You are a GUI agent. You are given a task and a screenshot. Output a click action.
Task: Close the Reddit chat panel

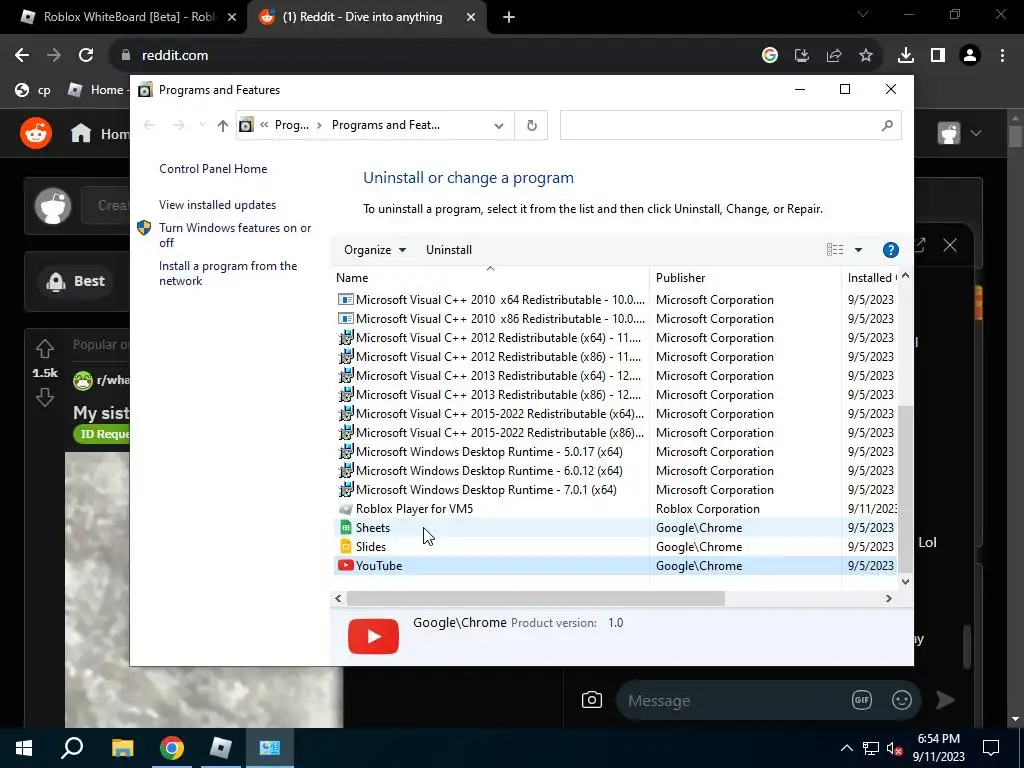pyautogui.click(x=950, y=245)
